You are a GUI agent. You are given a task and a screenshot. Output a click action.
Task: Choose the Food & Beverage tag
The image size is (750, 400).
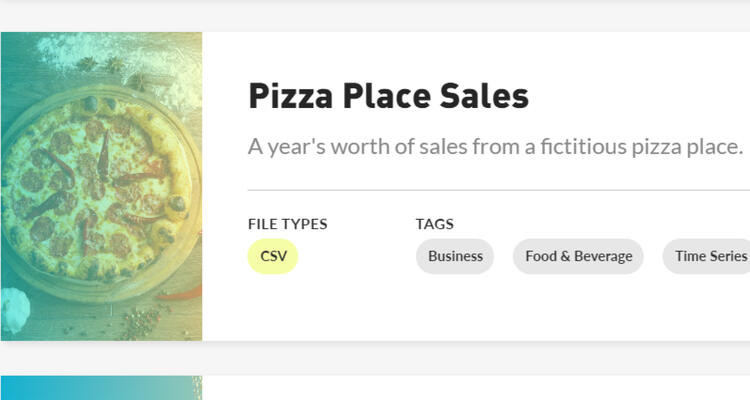click(x=578, y=256)
